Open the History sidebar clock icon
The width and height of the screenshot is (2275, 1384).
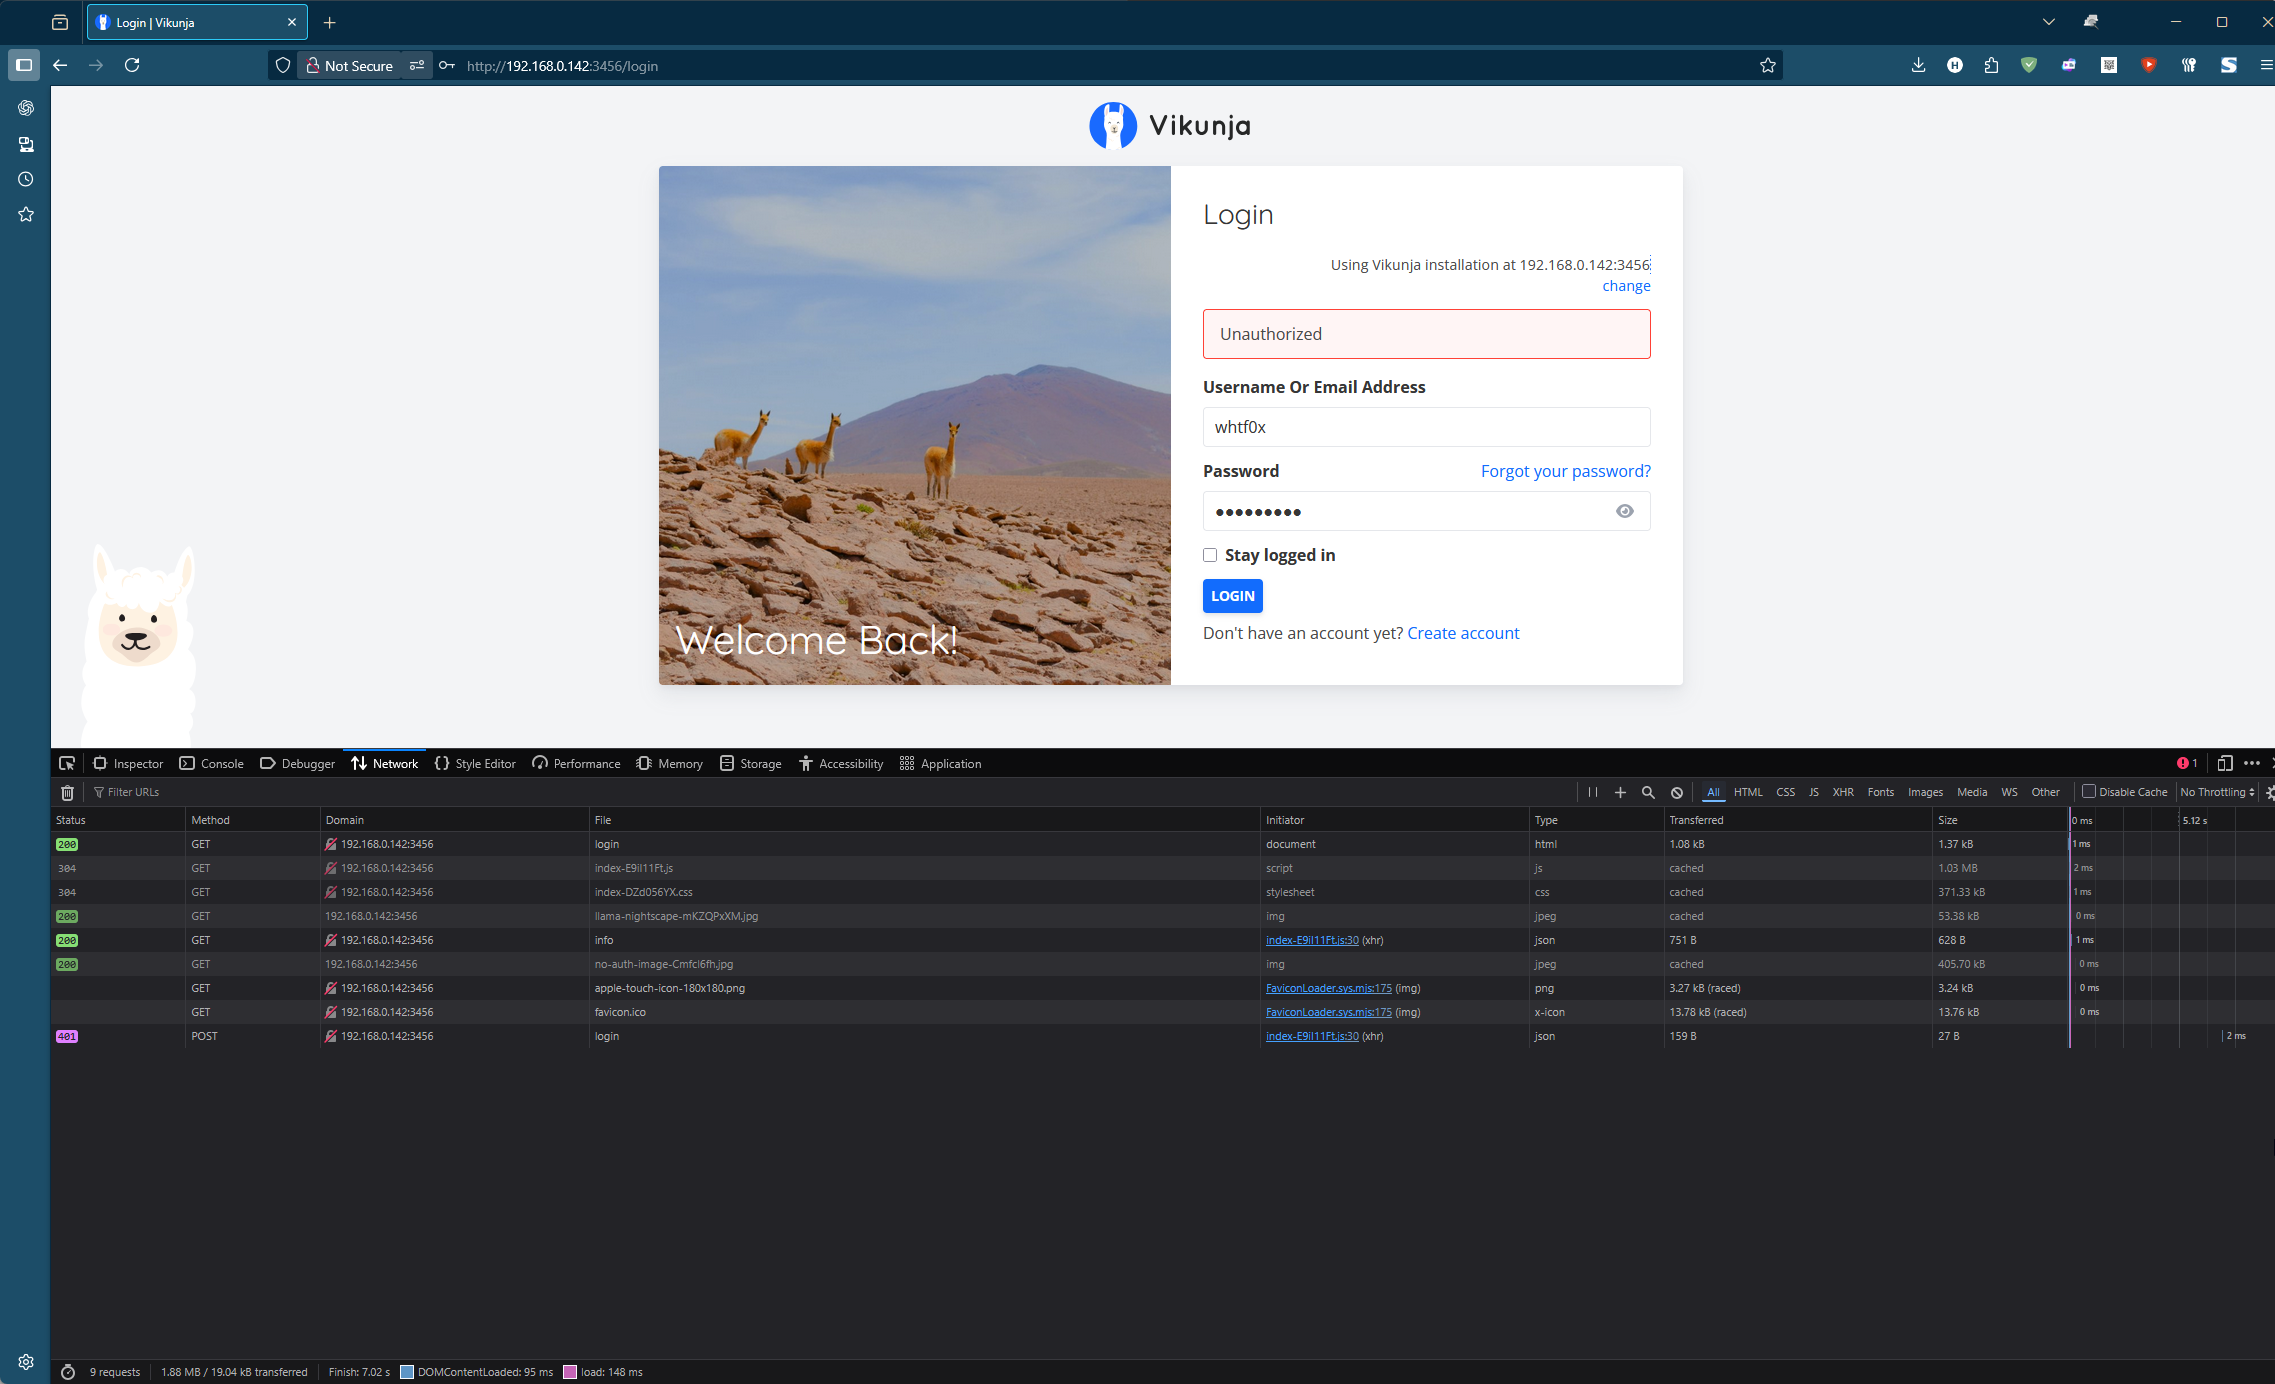click(26, 180)
